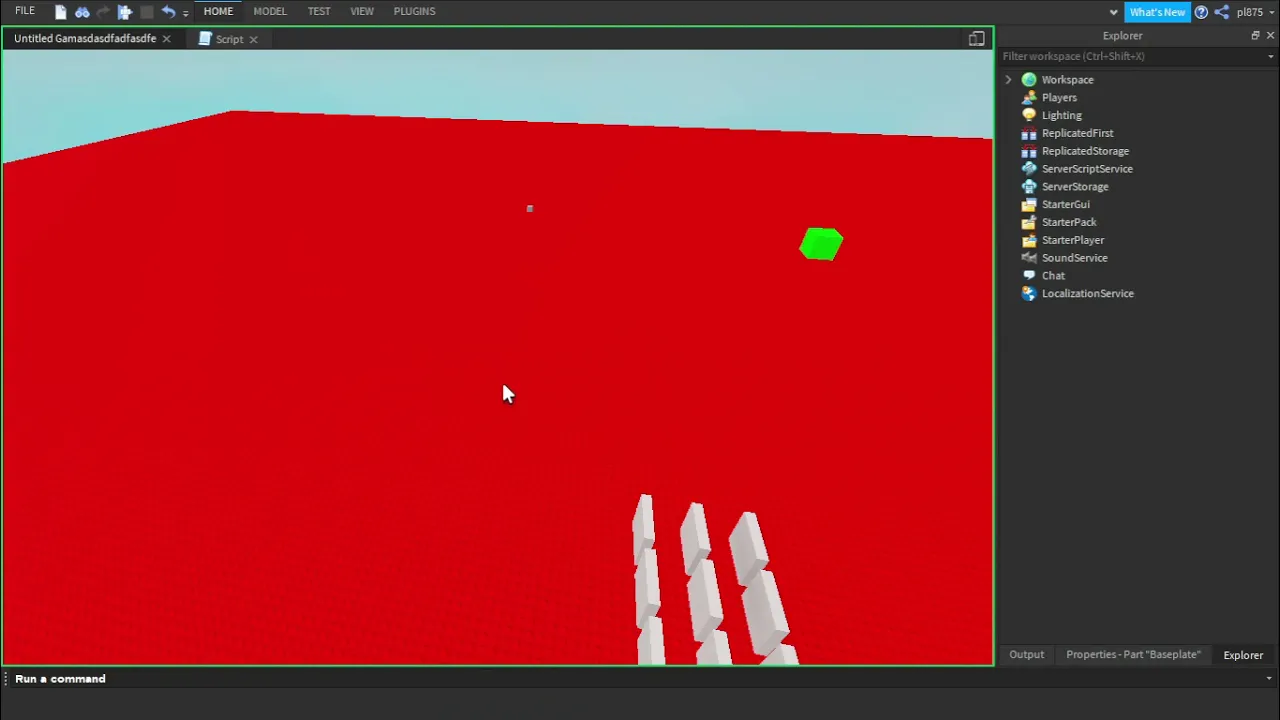
Task: Switch to the VIEW ribbon tab
Action: point(362,11)
